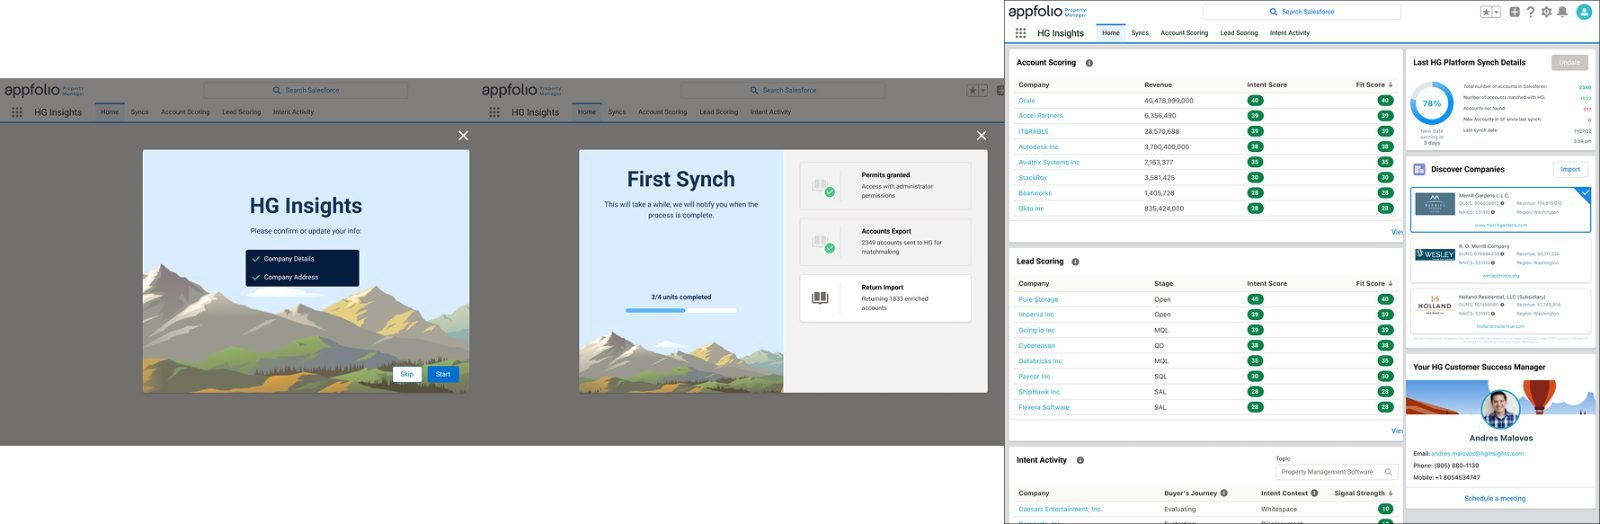
Task: Open the Databricks Inc lead link
Action: pos(1040,361)
